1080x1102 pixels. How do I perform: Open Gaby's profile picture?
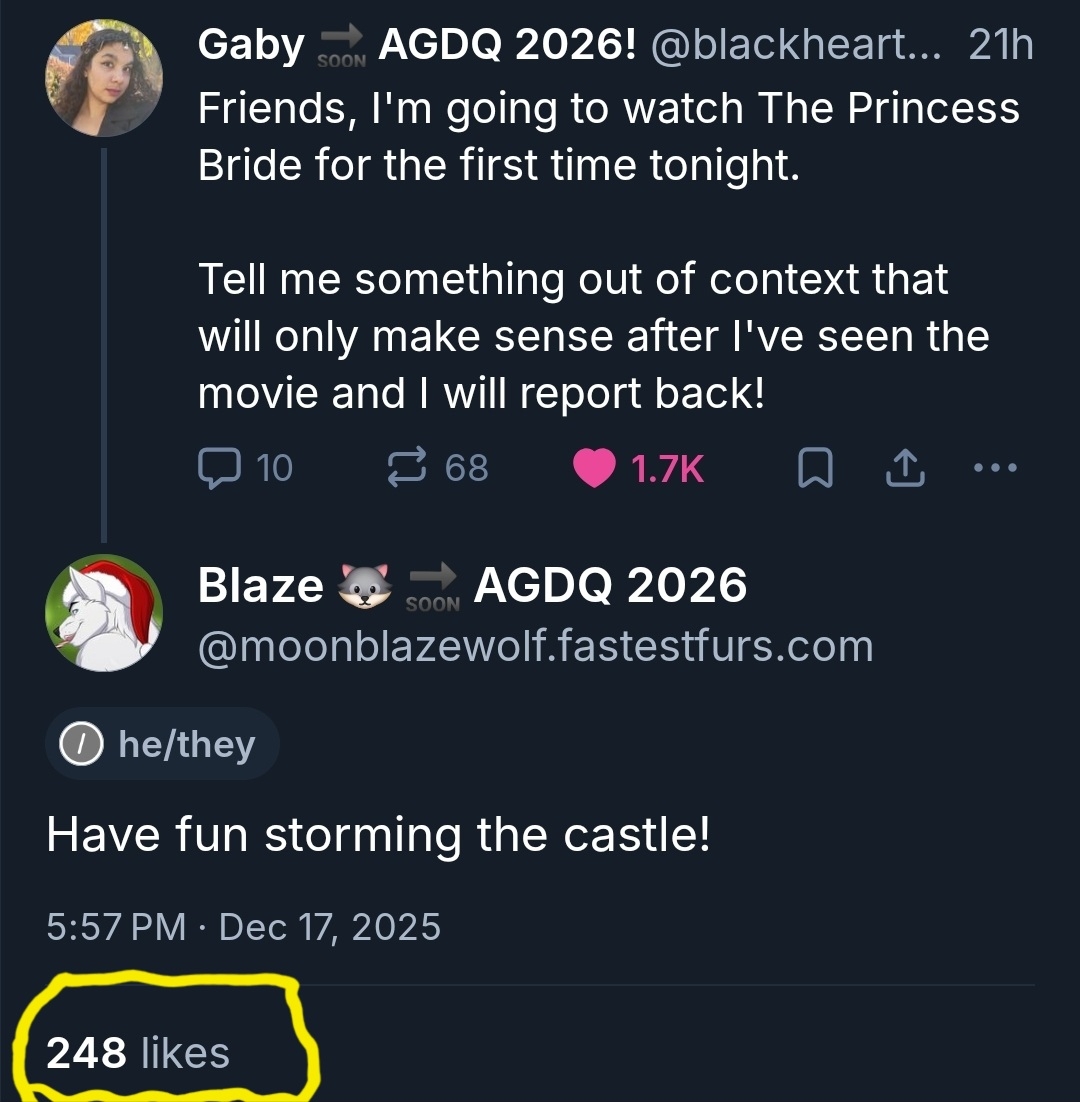104,77
